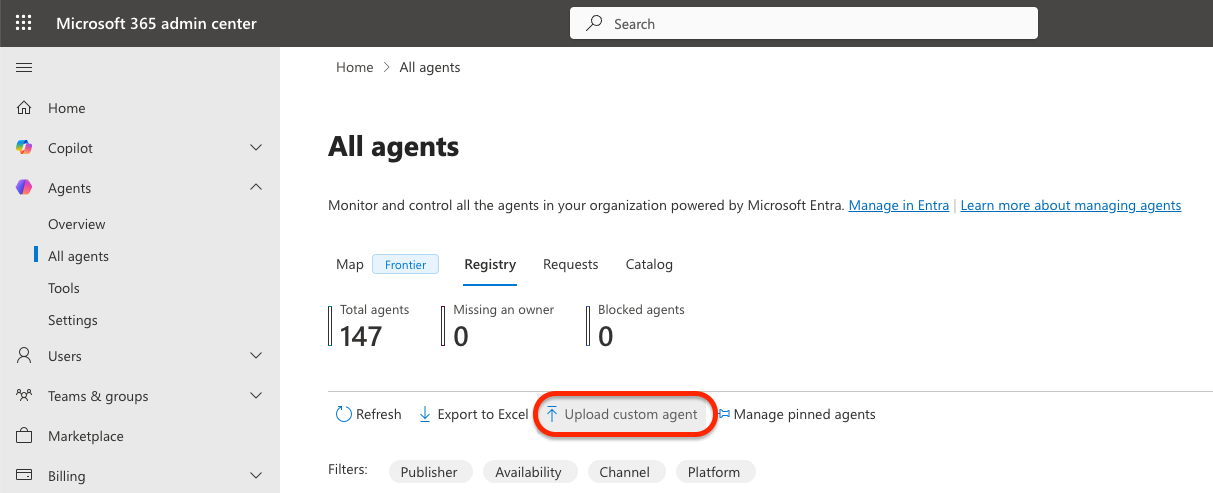This screenshot has width=1213, height=493.
Task: Click the pin icon beside Manage pinned agents
Action: click(725, 414)
